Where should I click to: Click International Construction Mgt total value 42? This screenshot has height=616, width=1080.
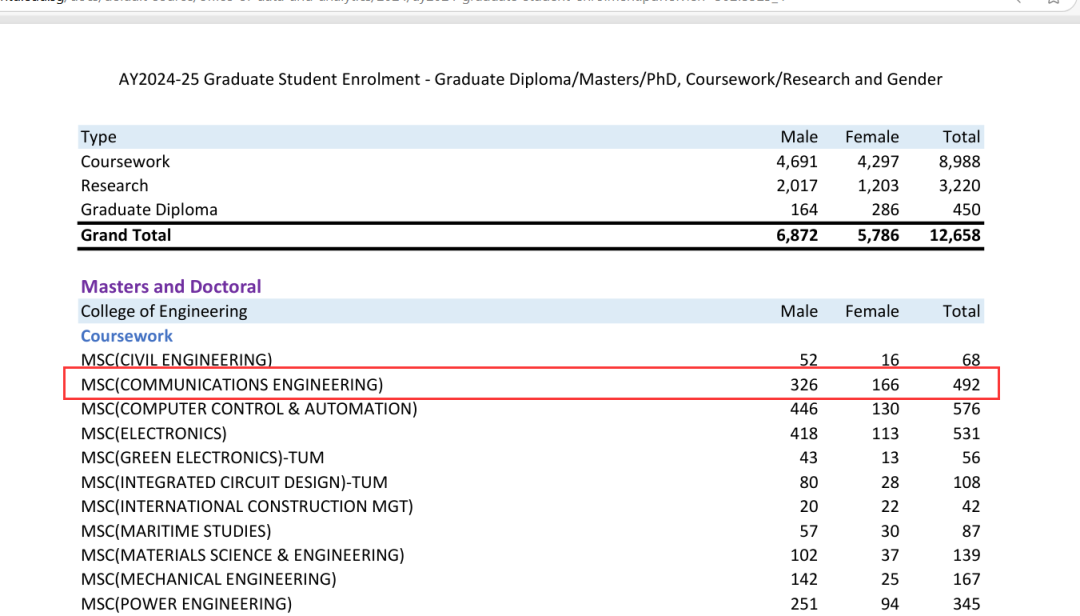tap(971, 506)
